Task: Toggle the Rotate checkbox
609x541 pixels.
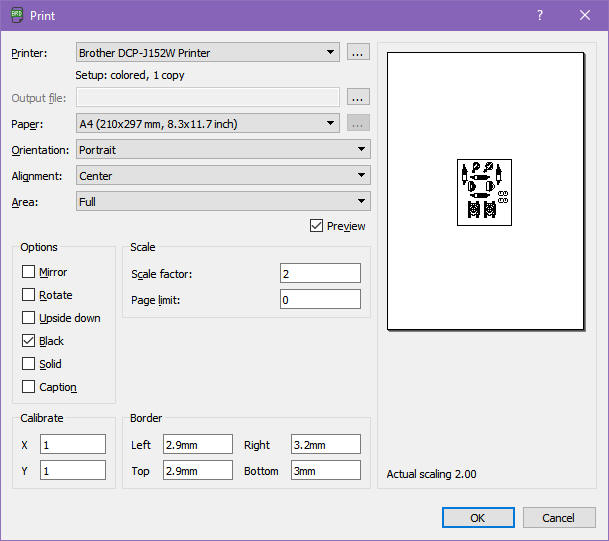Action: (x=28, y=295)
